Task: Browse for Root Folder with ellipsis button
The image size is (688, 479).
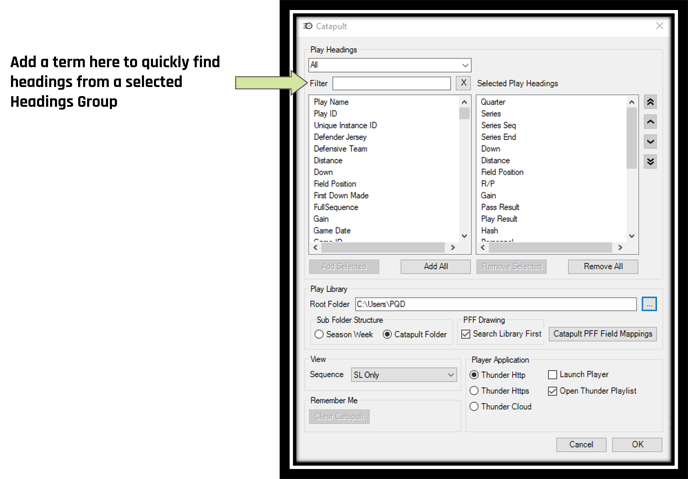Action: tap(649, 304)
